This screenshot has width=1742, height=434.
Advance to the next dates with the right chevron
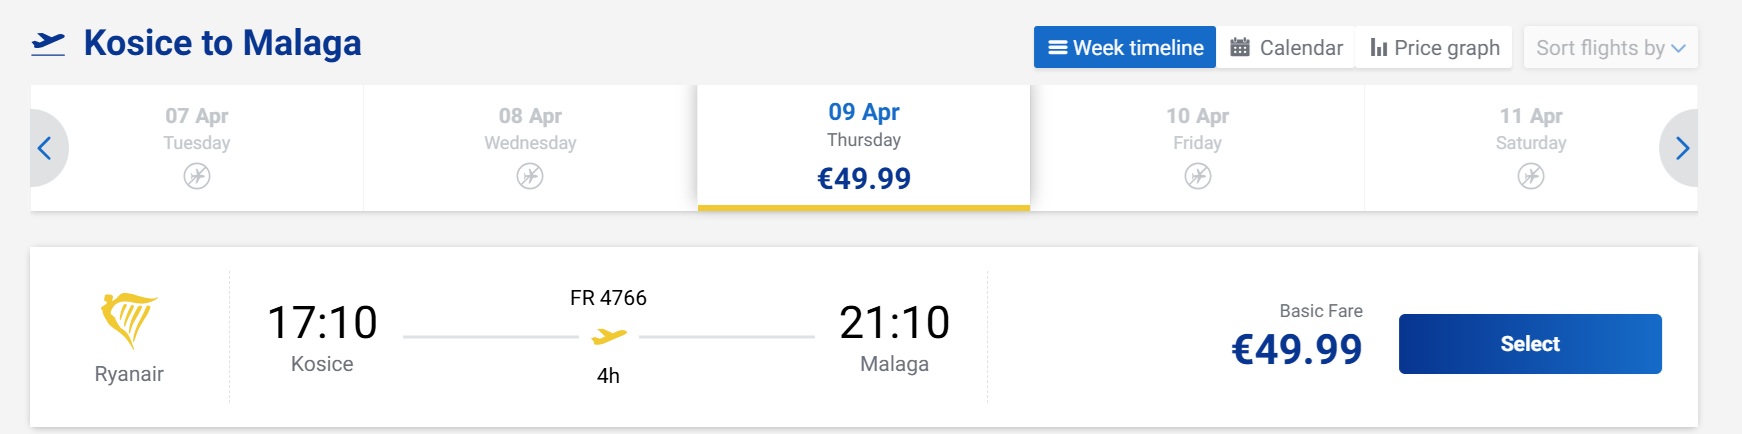[1682, 148]
